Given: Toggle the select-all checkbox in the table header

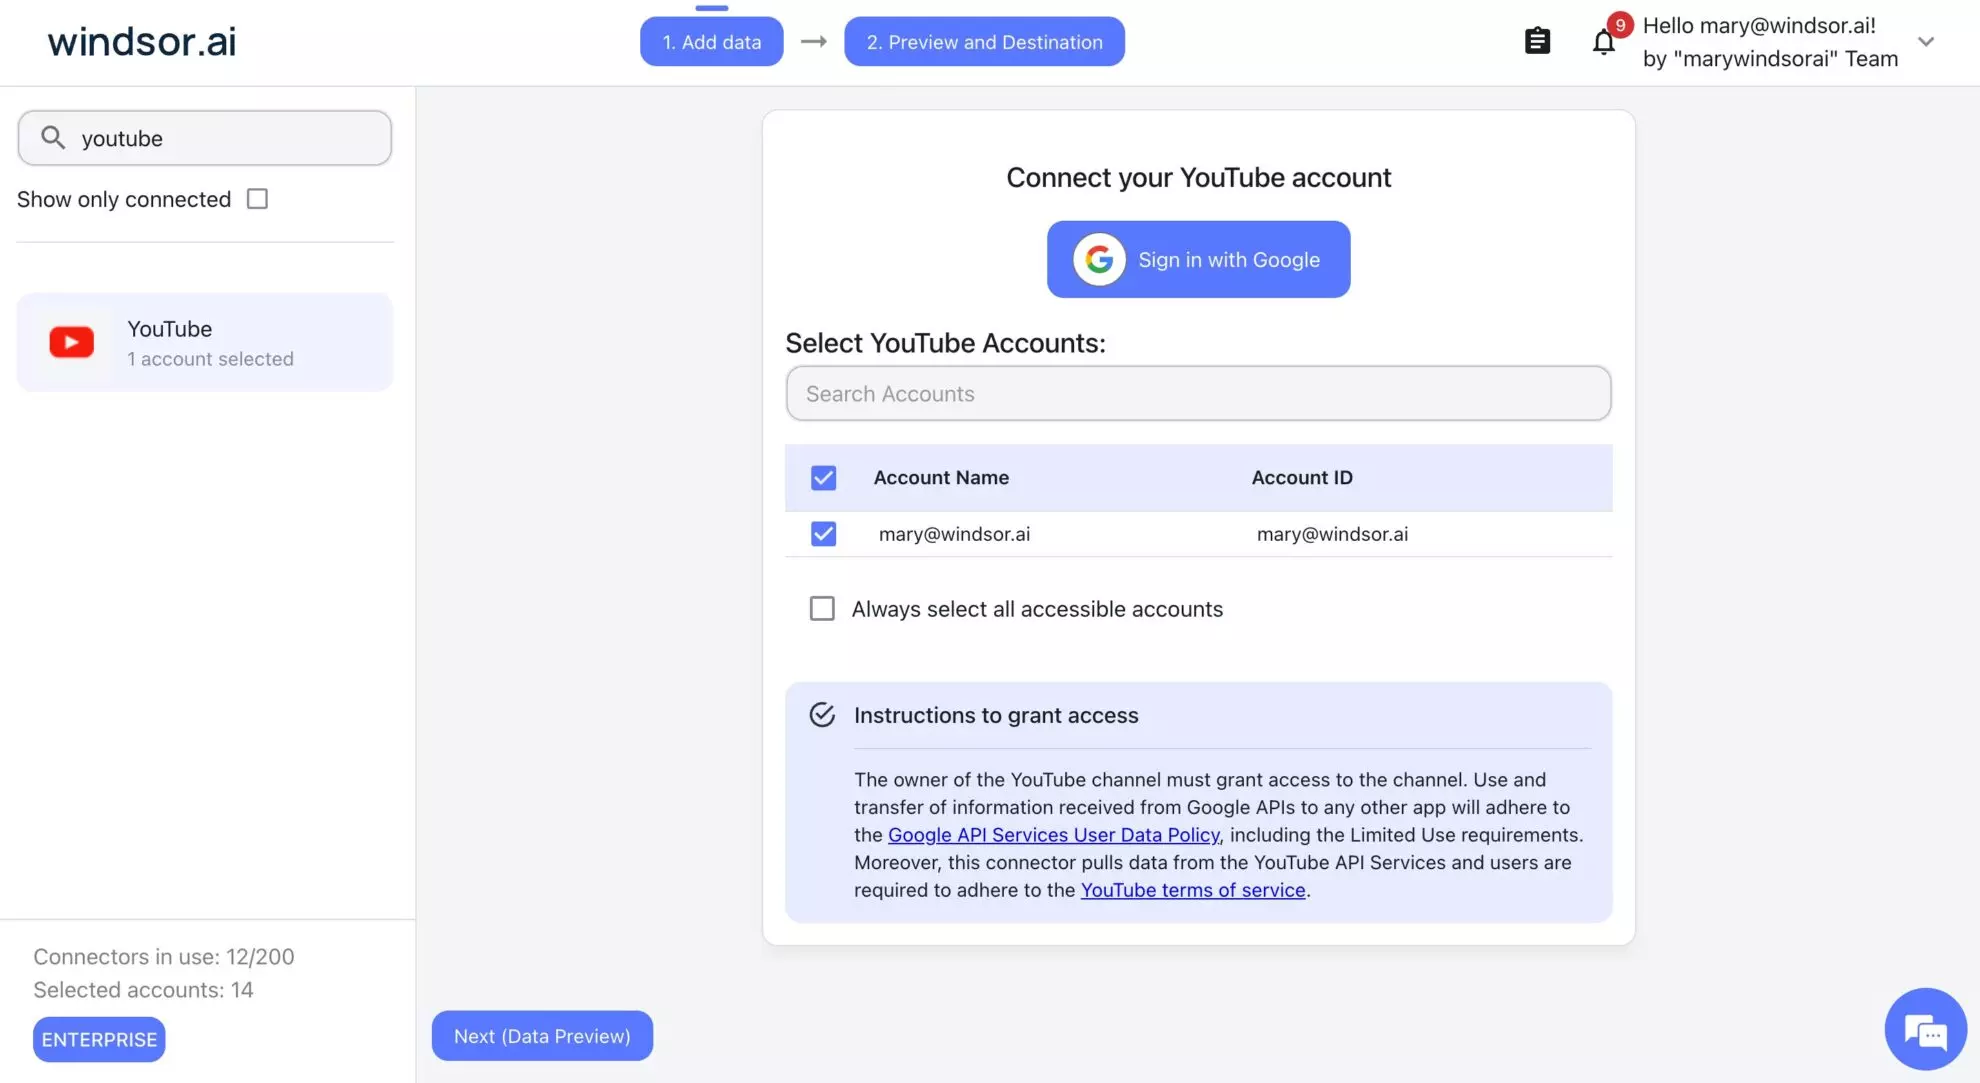Looking at the screenshot, I should pyautogui.click(x=823, y=478).
